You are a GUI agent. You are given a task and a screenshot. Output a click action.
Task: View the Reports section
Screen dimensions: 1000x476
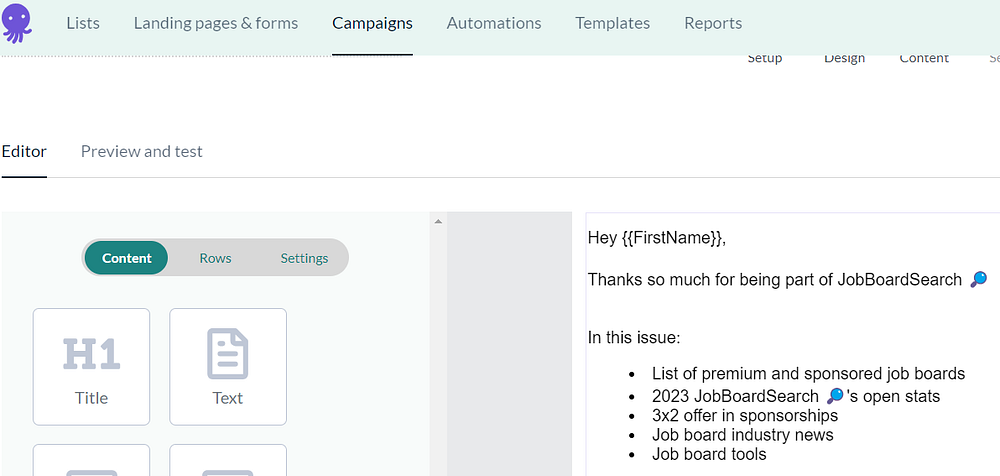click(713, 23)
